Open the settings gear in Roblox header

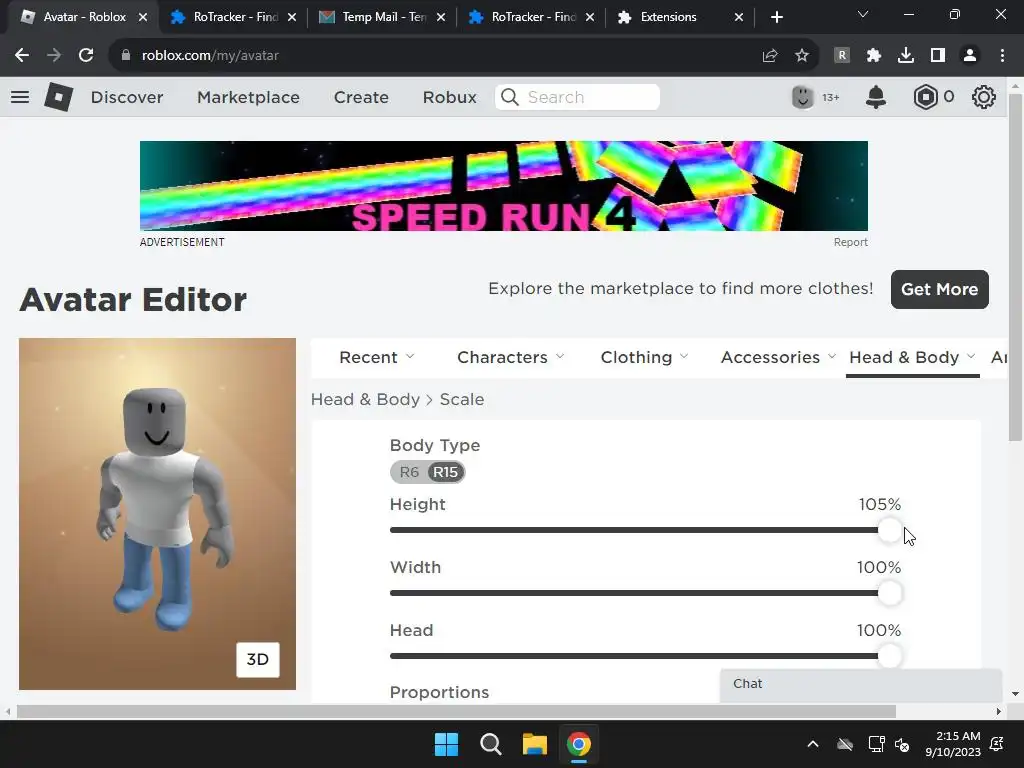click(x=984, y=97)
